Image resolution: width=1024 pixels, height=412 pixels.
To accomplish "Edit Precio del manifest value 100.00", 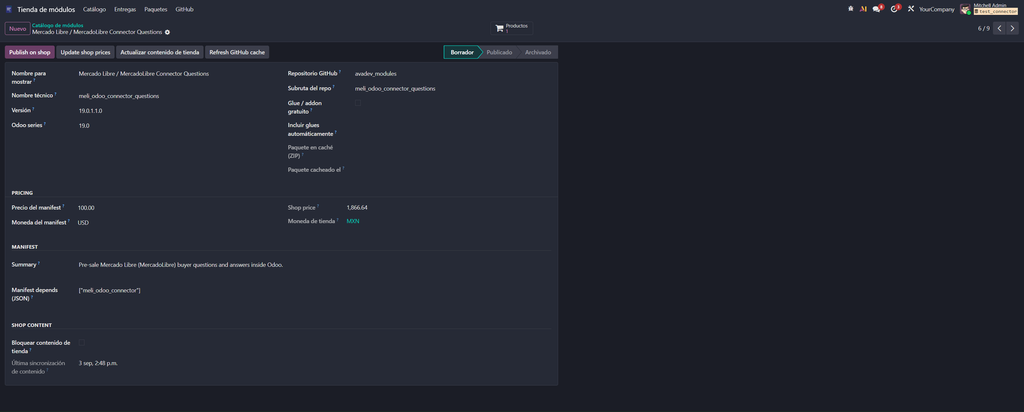I will [x=86, y=208].
